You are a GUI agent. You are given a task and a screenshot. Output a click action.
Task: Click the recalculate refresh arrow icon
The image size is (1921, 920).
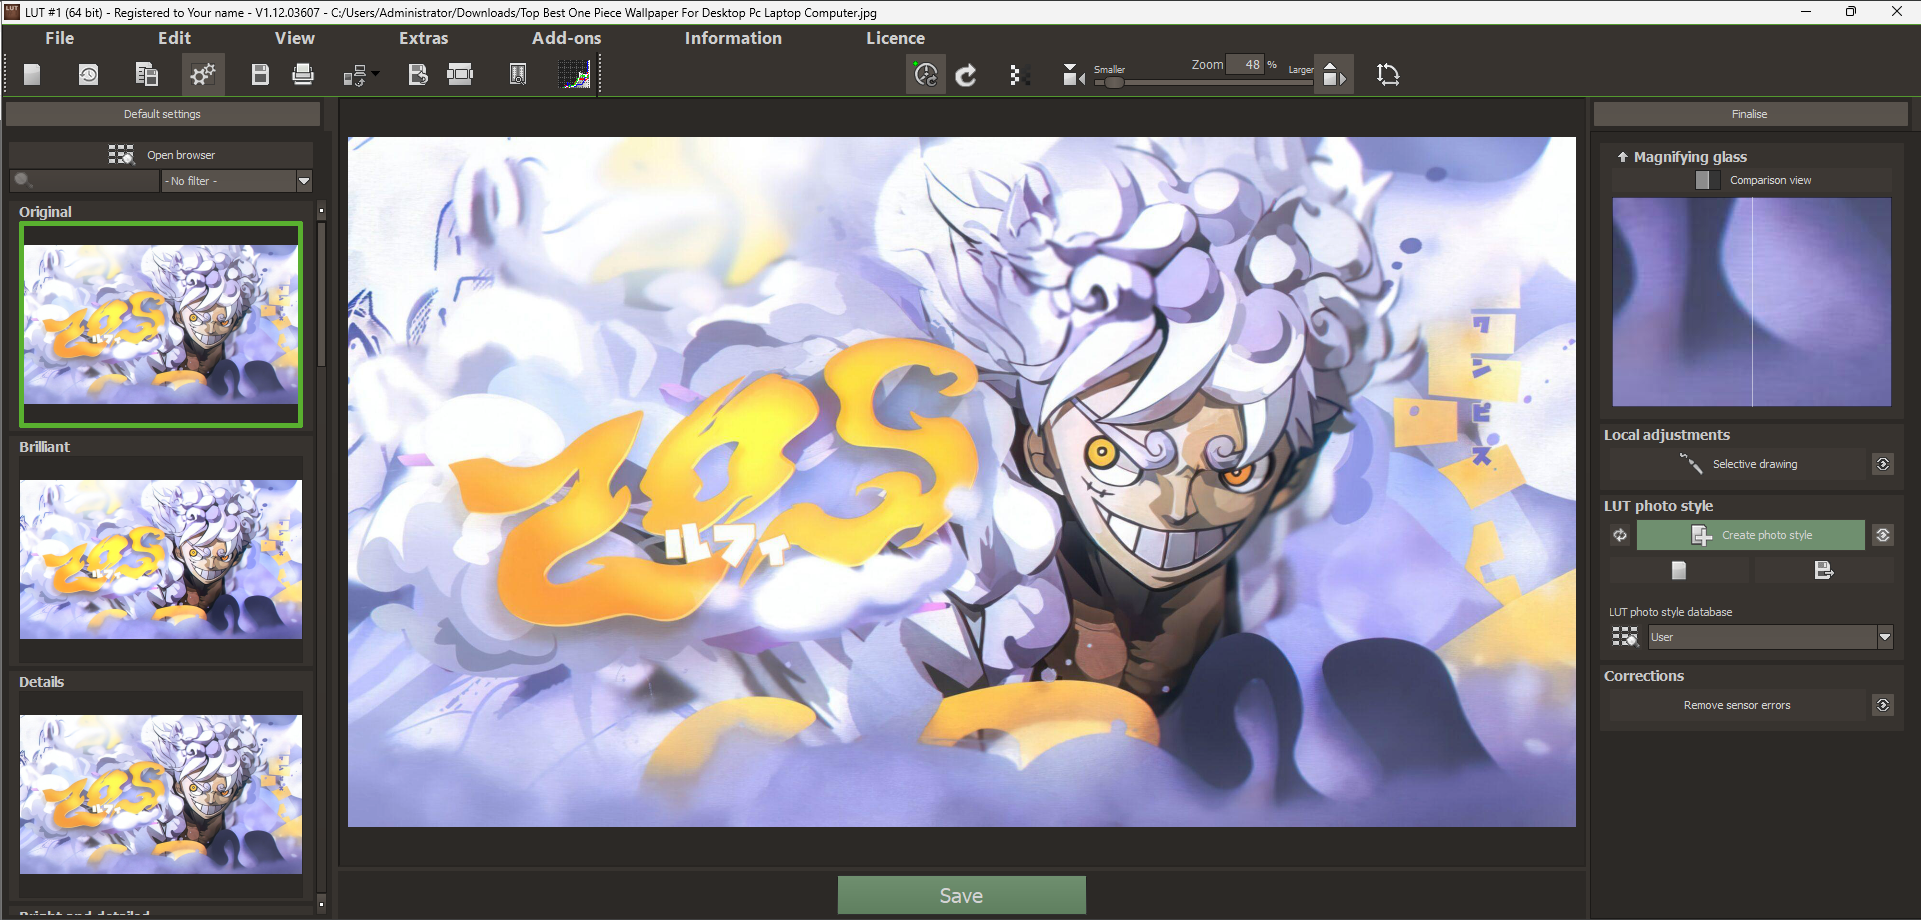(966, 75)
